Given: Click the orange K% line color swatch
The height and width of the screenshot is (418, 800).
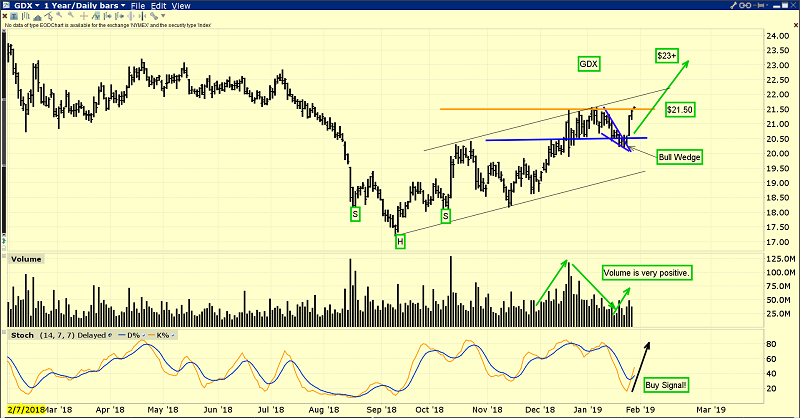Looking at the screenshot, I should click(151, 335).
